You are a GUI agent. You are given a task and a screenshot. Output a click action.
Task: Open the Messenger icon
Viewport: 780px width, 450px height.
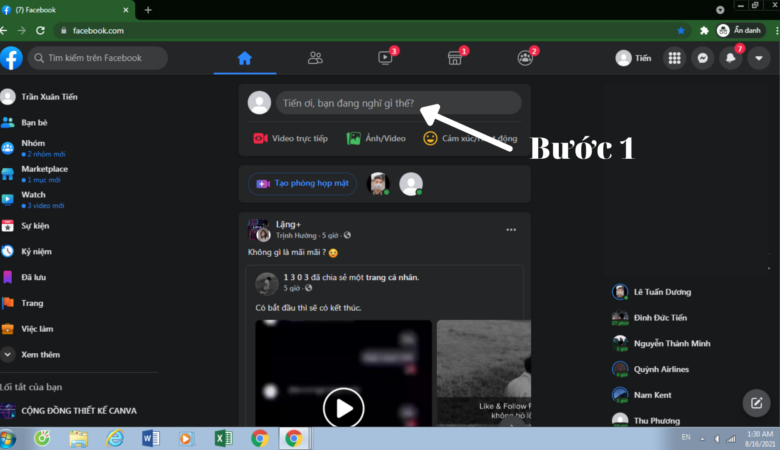(x=702, y=58)
